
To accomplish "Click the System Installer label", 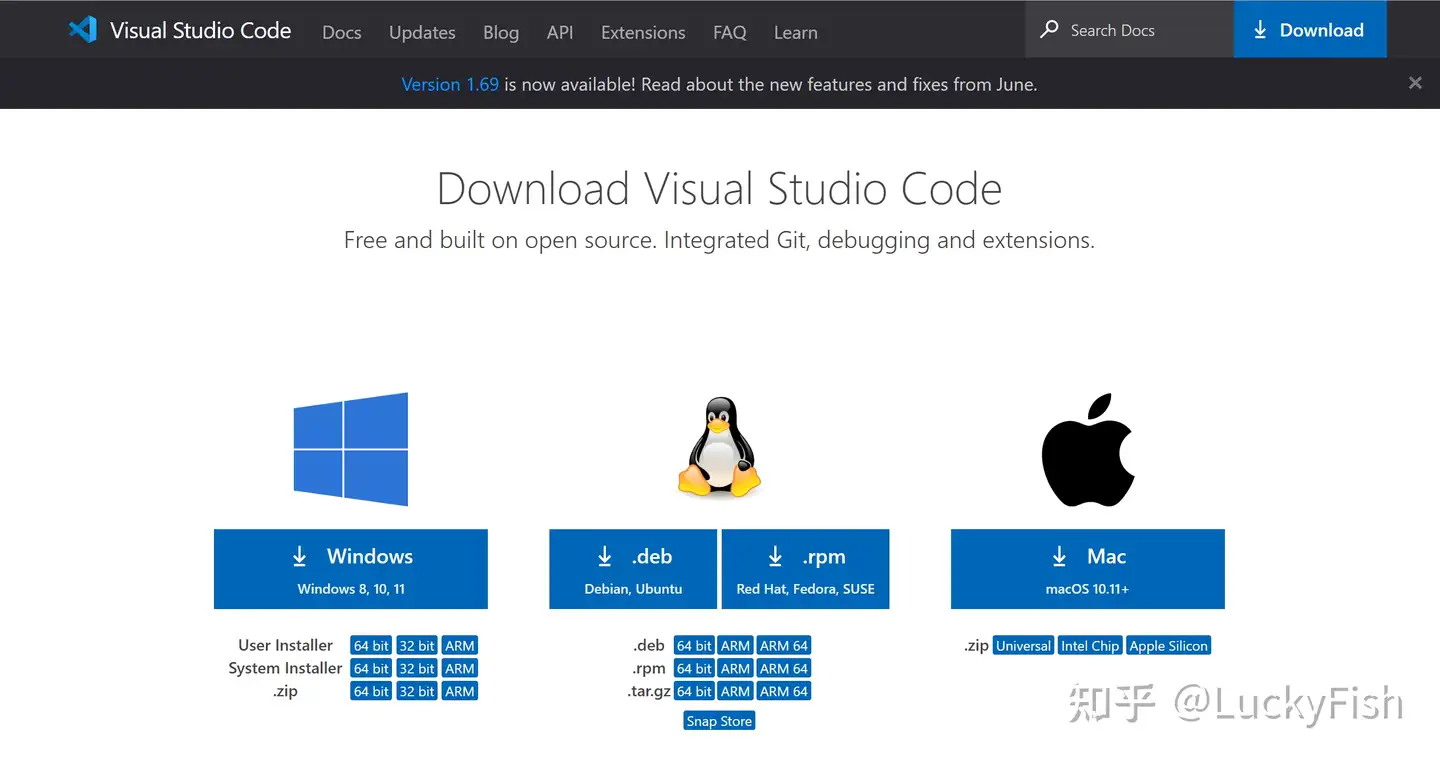I will pos(285,669).
